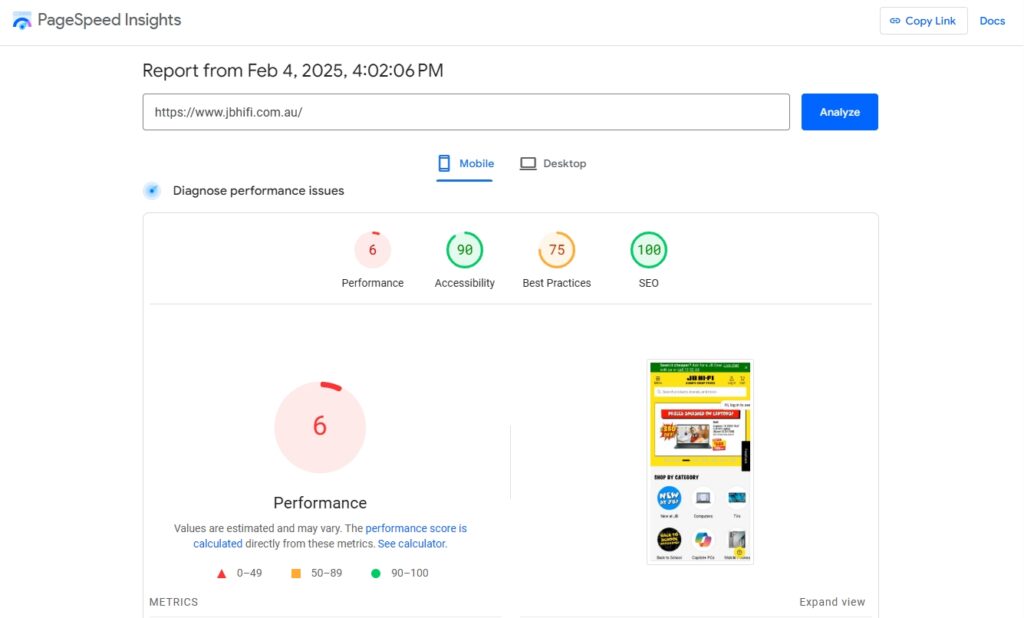The width and height of the screenshot is (1024, 618).
Task: Open Expand view below the page preview
Action: tap(832, 601)
